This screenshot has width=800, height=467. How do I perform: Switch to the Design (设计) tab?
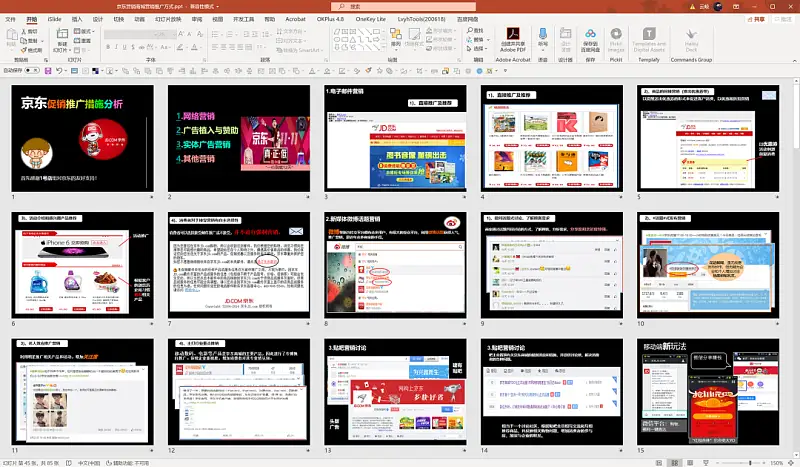98,19
